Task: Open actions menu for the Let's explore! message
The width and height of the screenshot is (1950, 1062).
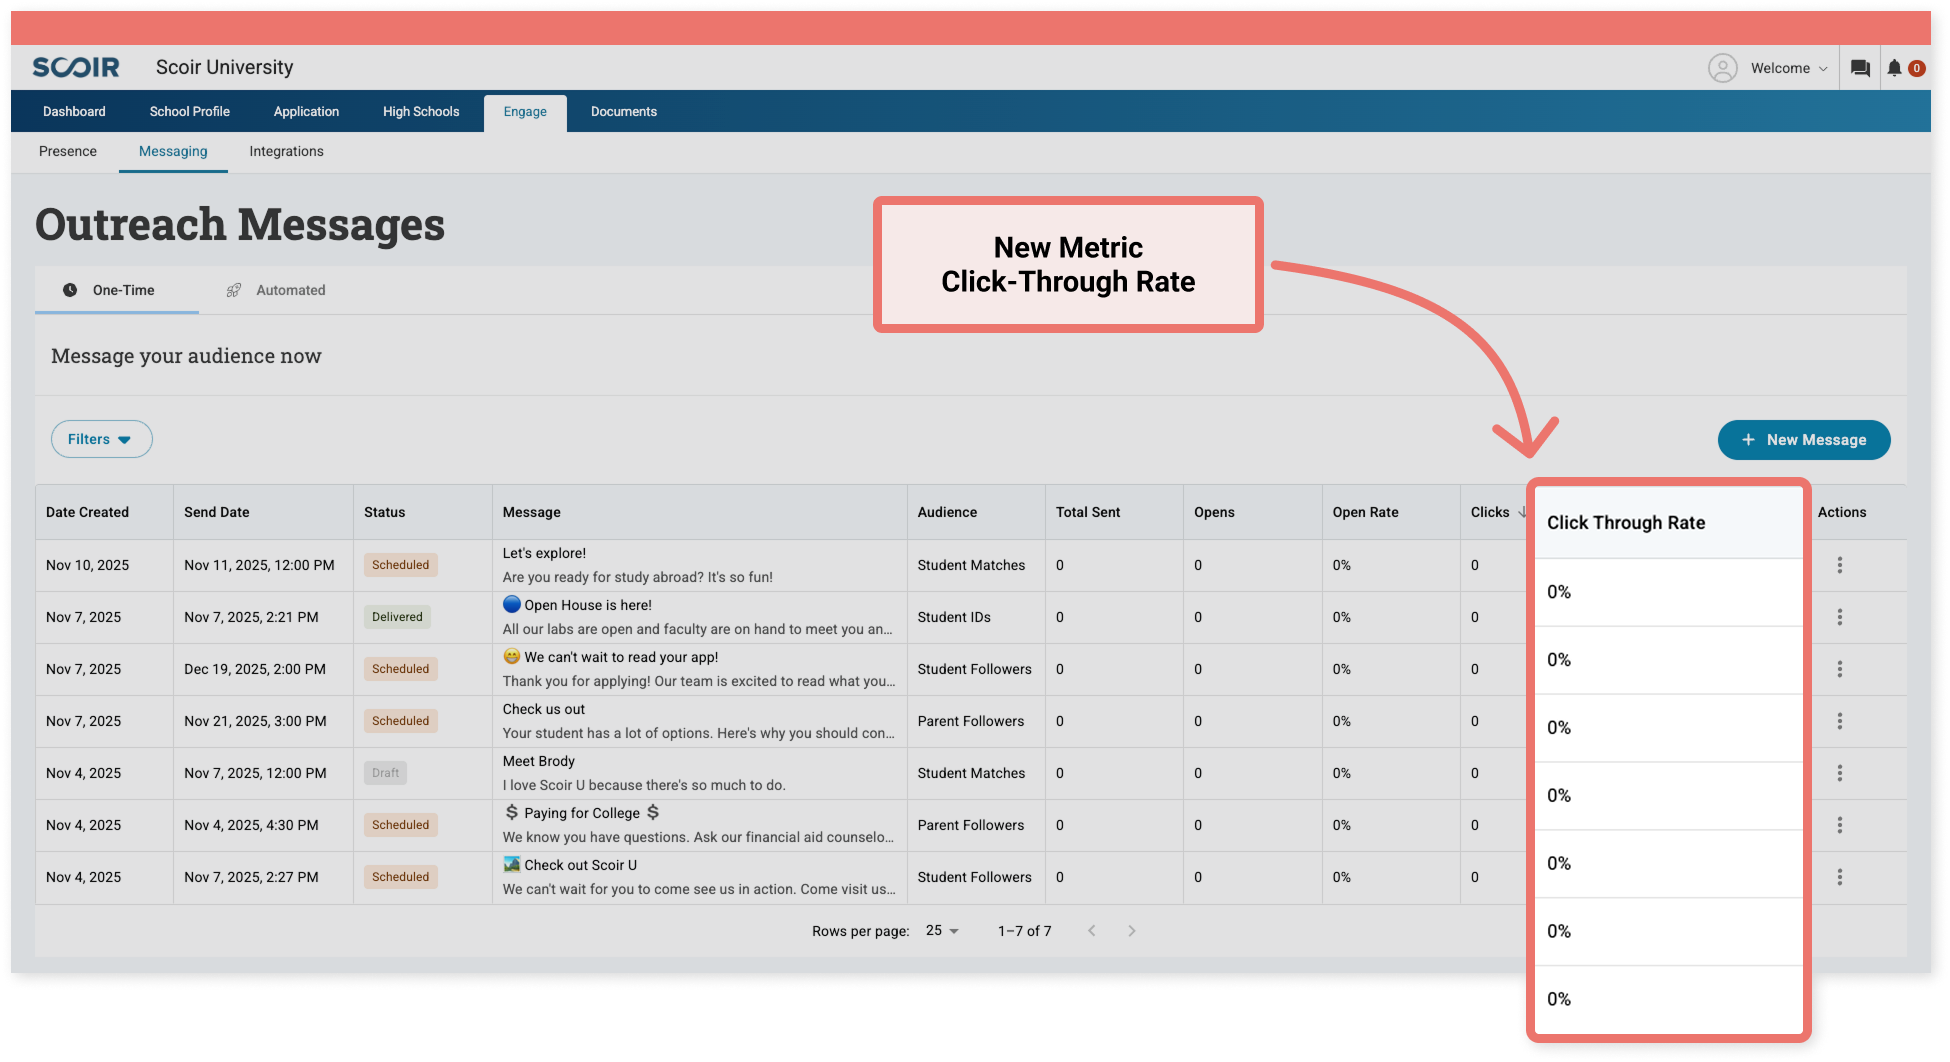Action: click(1840, 564)
